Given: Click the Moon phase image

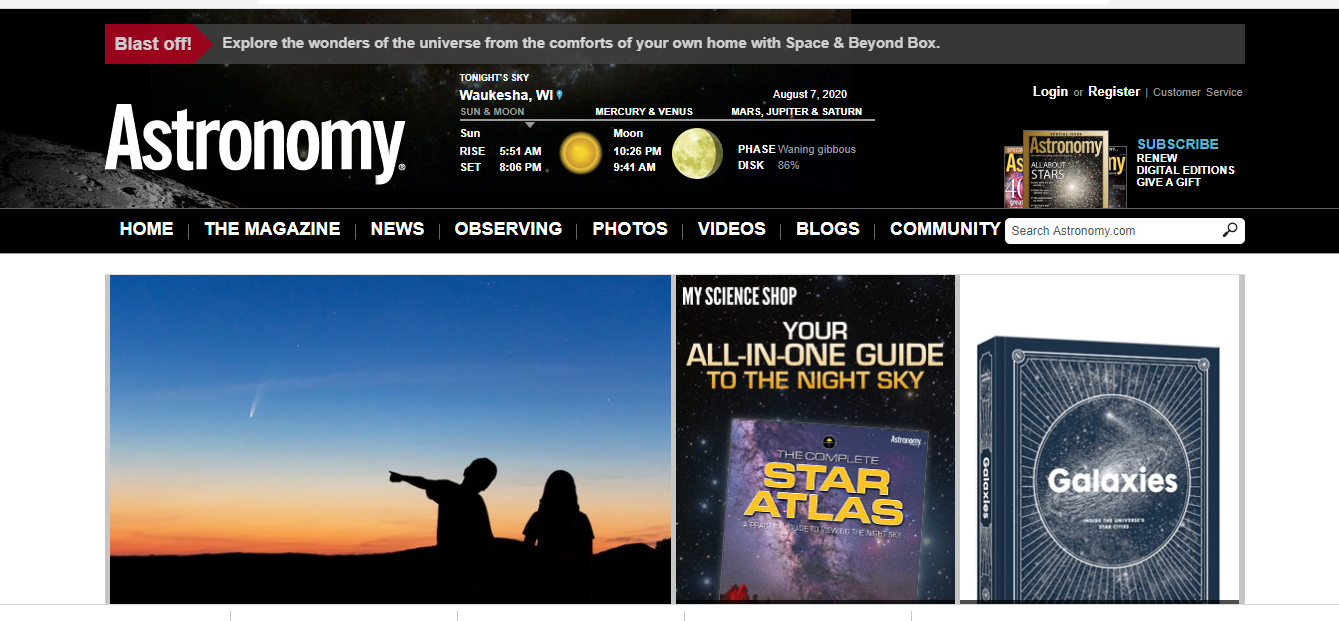Looking at the screenshot, I should [x=697, y=154].
